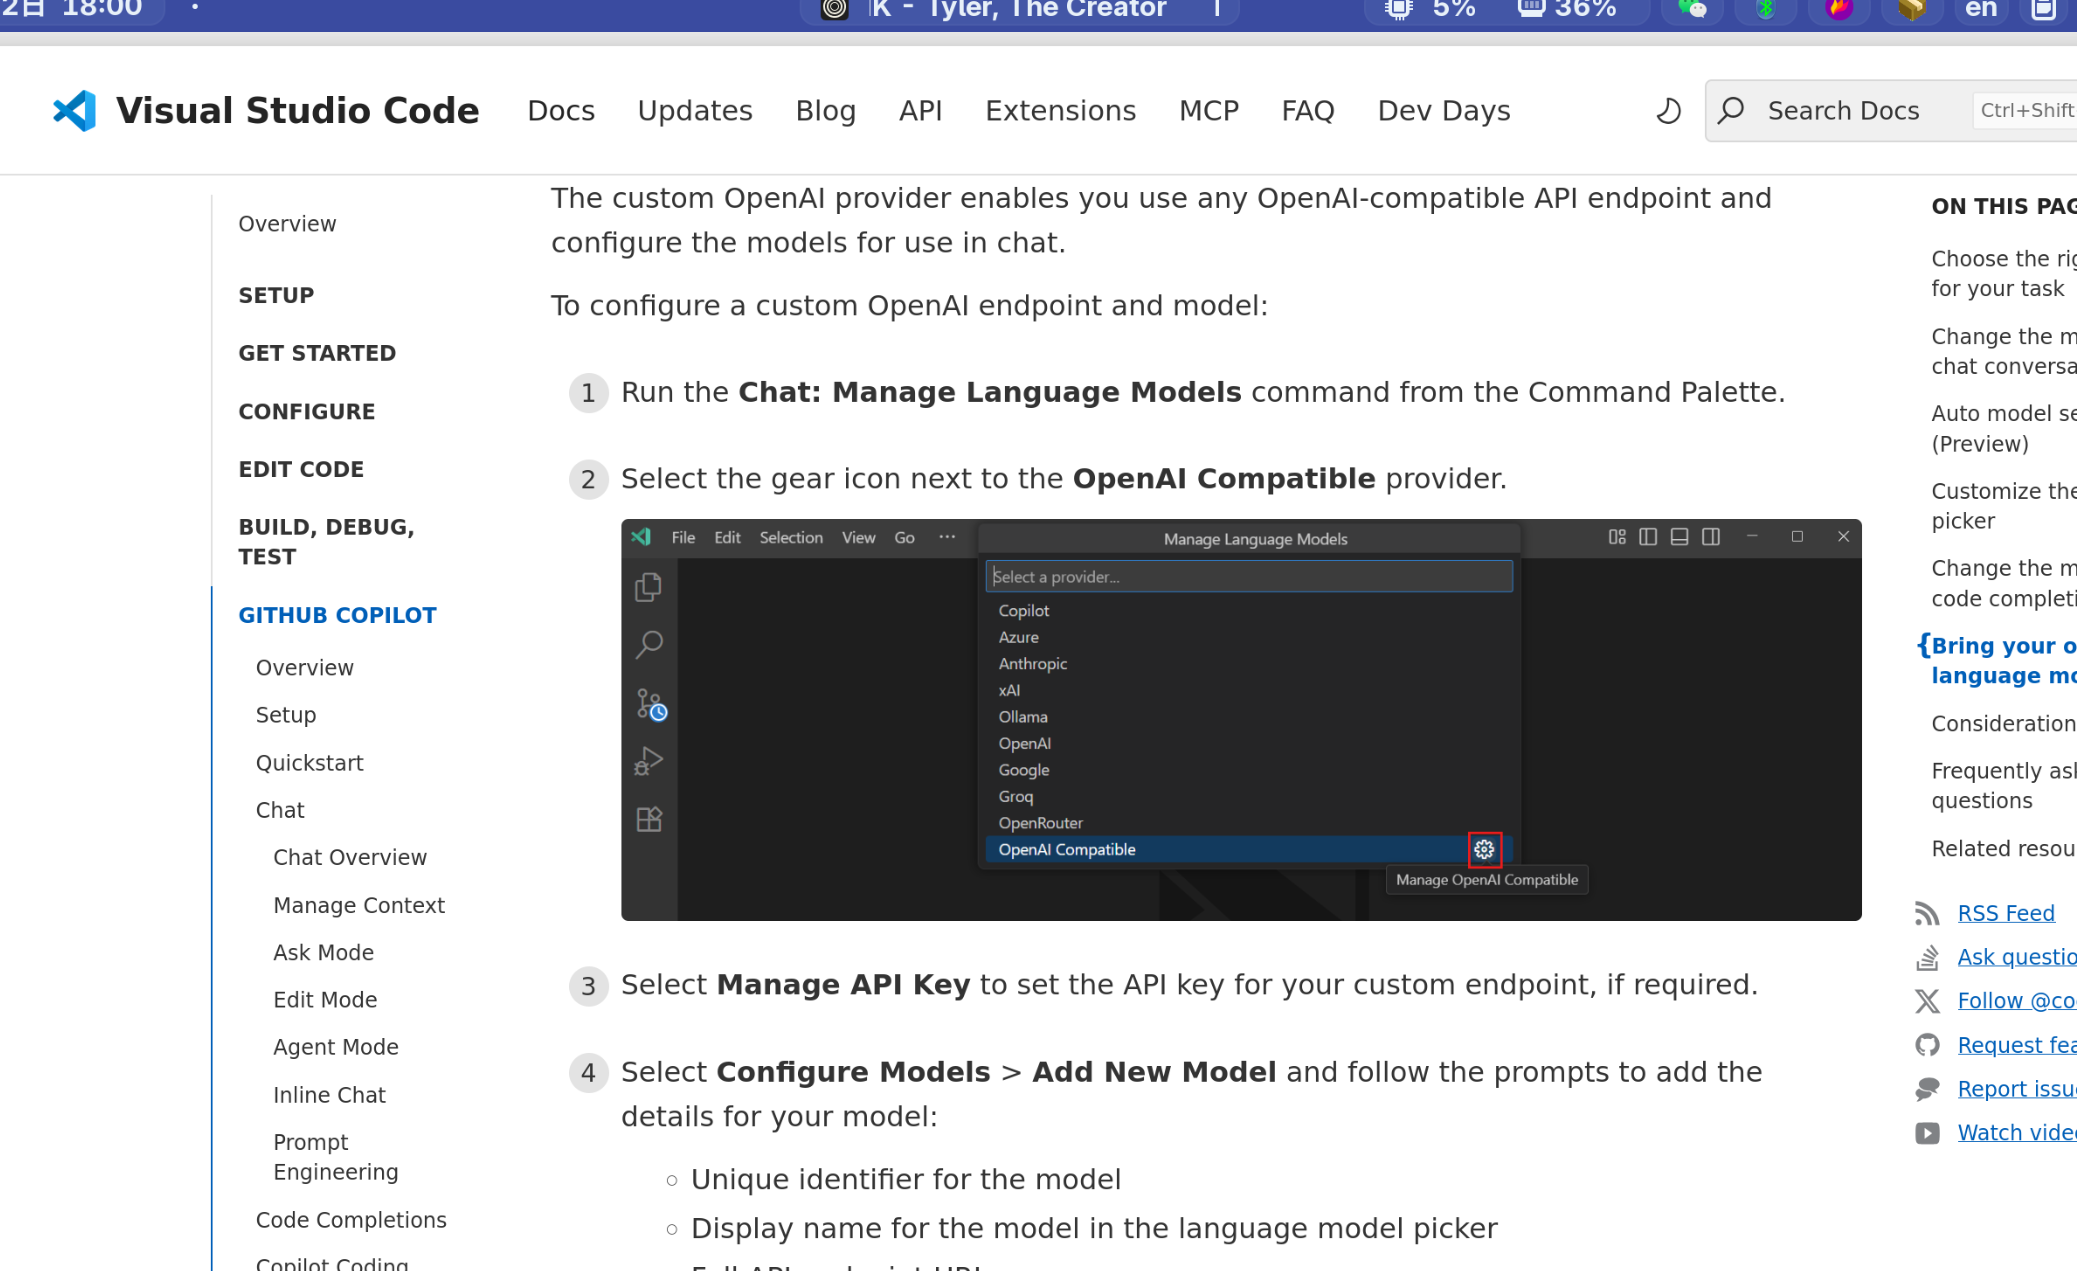The height and width of the screenshot is (1271, 2077).
Task: Collapse the GITHUB COPILOT section
Action: click(337, 615)
